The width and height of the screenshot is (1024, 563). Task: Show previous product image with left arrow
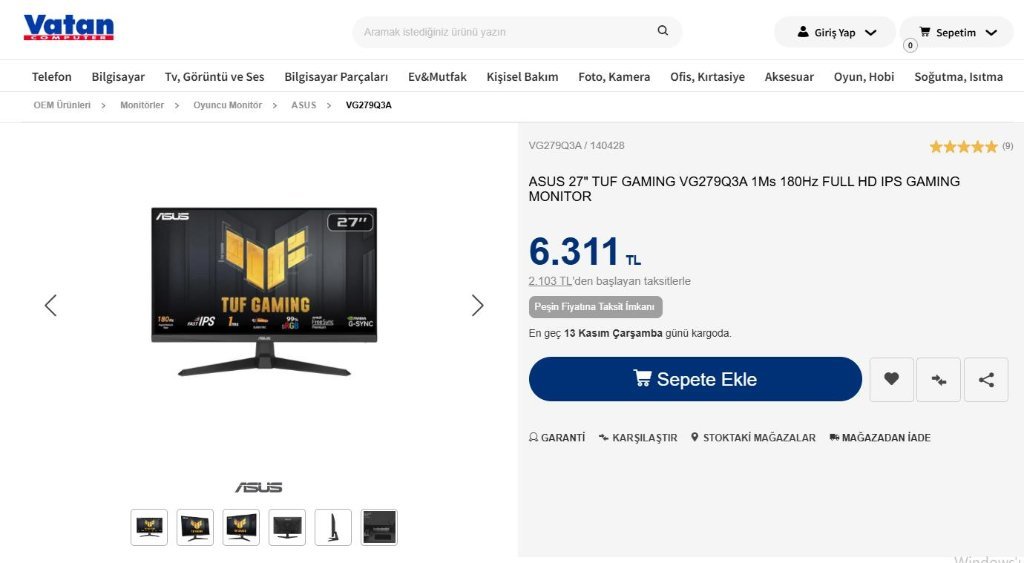pos(51,305)
